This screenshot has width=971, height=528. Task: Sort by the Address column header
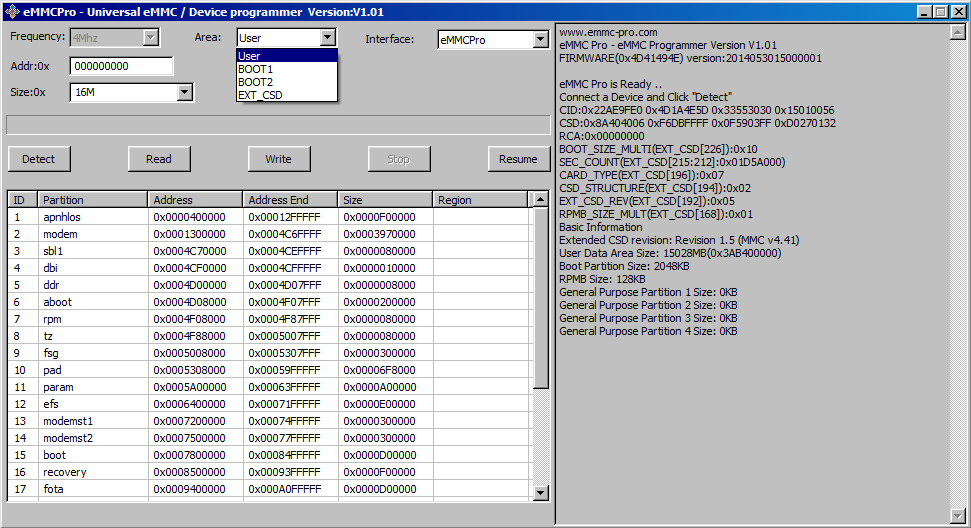pyautogui.click(x=196, y=200)
